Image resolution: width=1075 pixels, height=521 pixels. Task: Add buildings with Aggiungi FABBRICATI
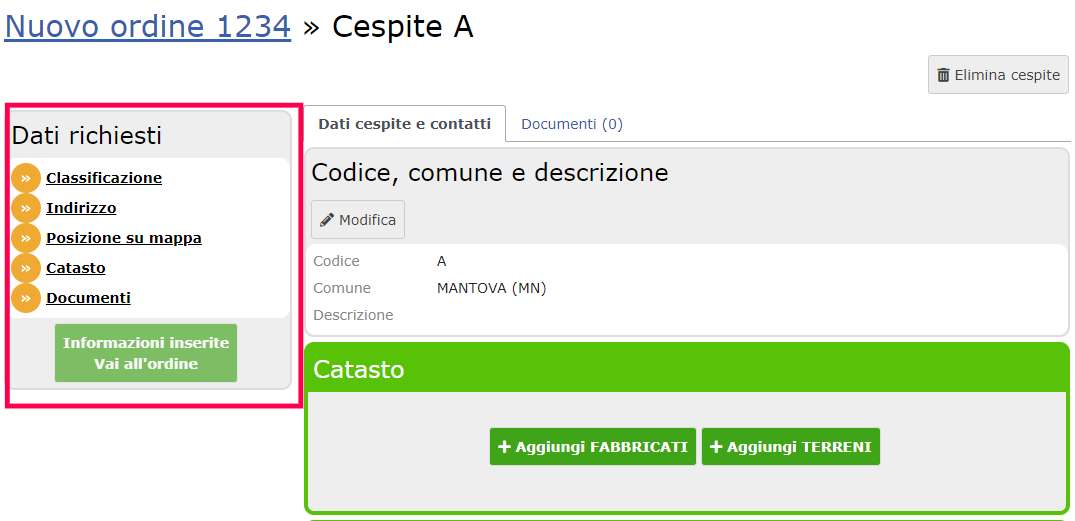[593, 447]
